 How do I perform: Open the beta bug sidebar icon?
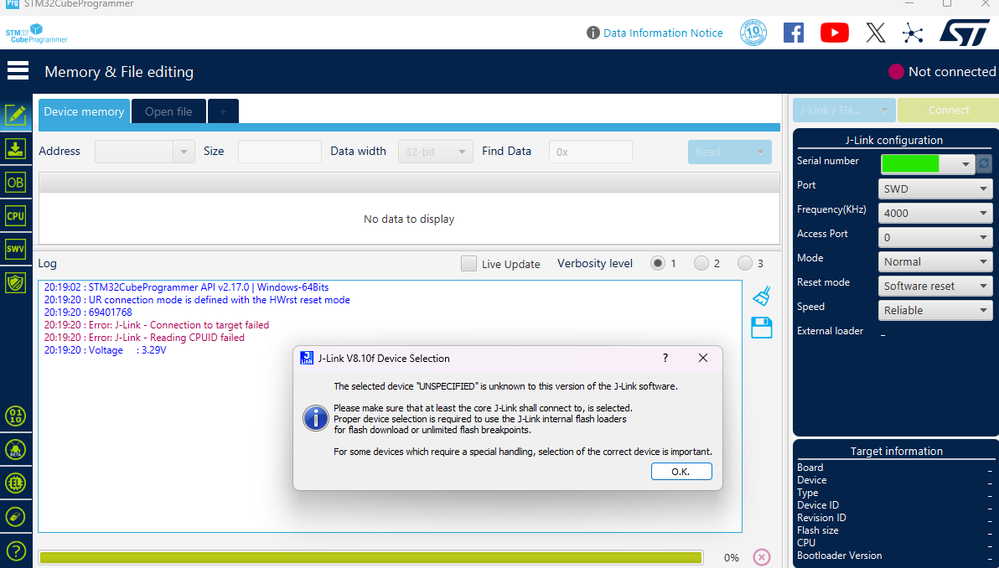click(x=15, y=450)
